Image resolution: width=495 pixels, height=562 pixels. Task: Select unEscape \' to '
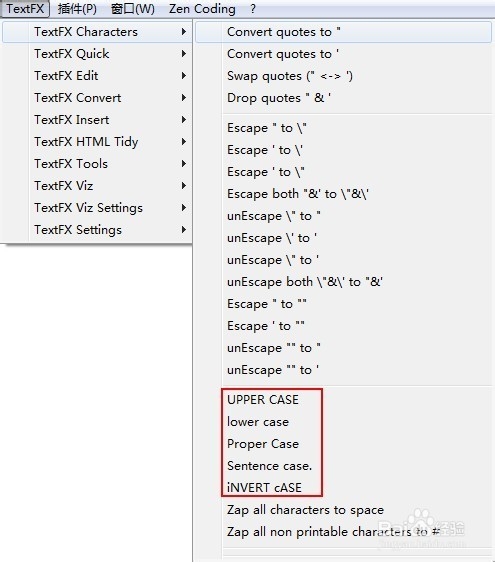[x=344, y=238]
